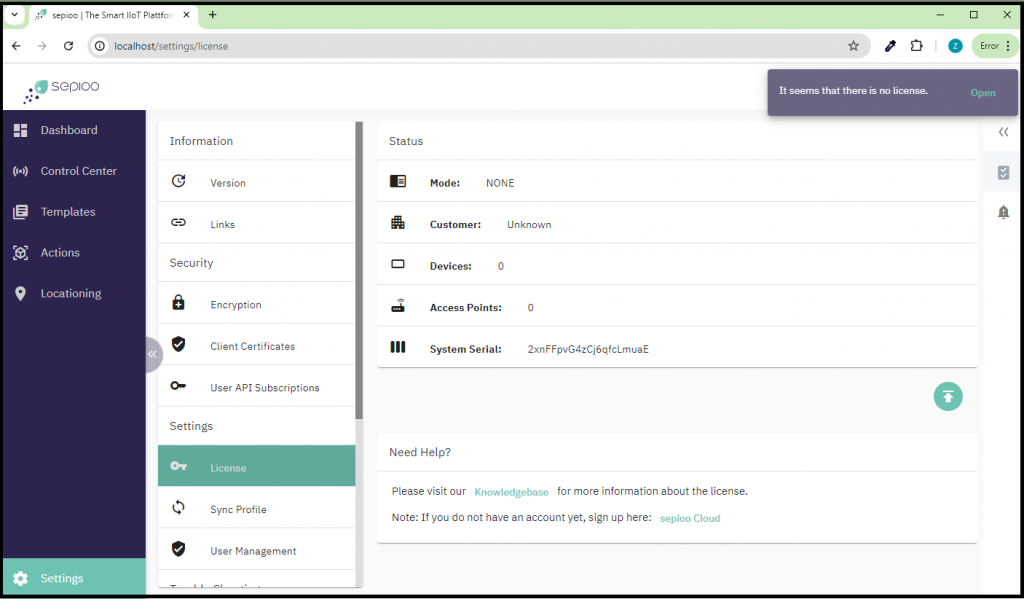Bookmark this page with the star icon
The width and height of the screenshot is (1024, 599).
(x=853, y=46)
